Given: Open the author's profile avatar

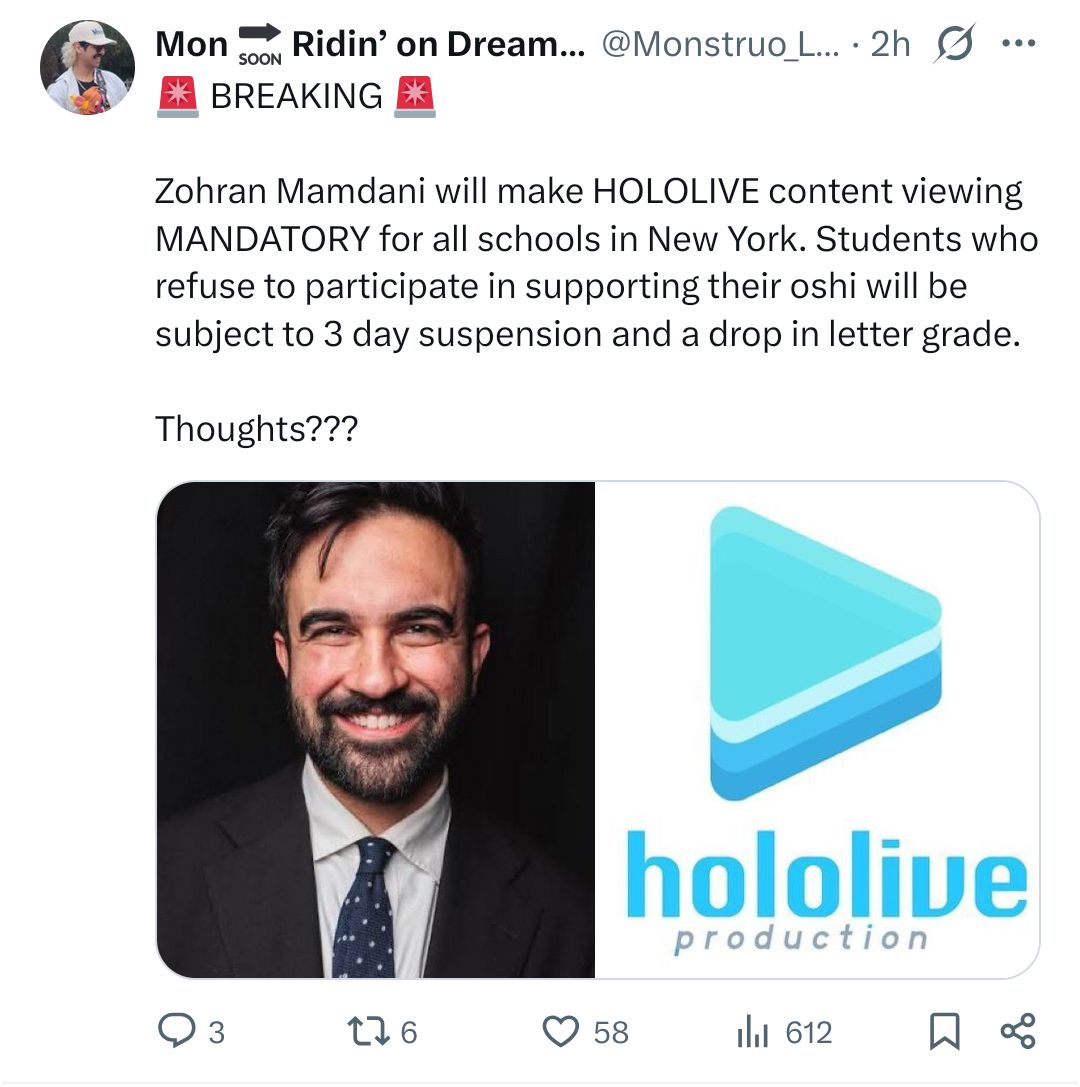Looking at the screenshot, I should (87, 67).
